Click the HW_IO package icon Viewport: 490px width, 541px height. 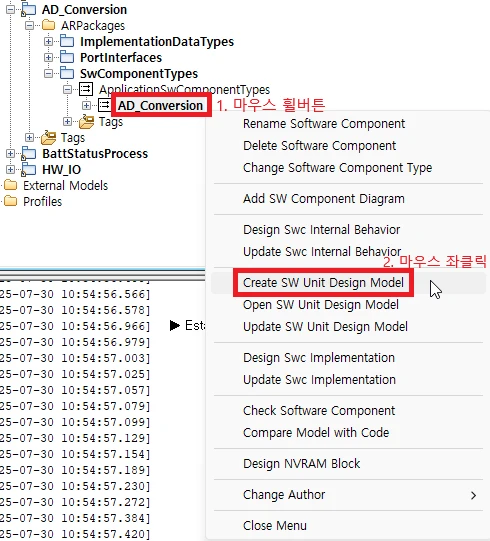coord(29,169)
